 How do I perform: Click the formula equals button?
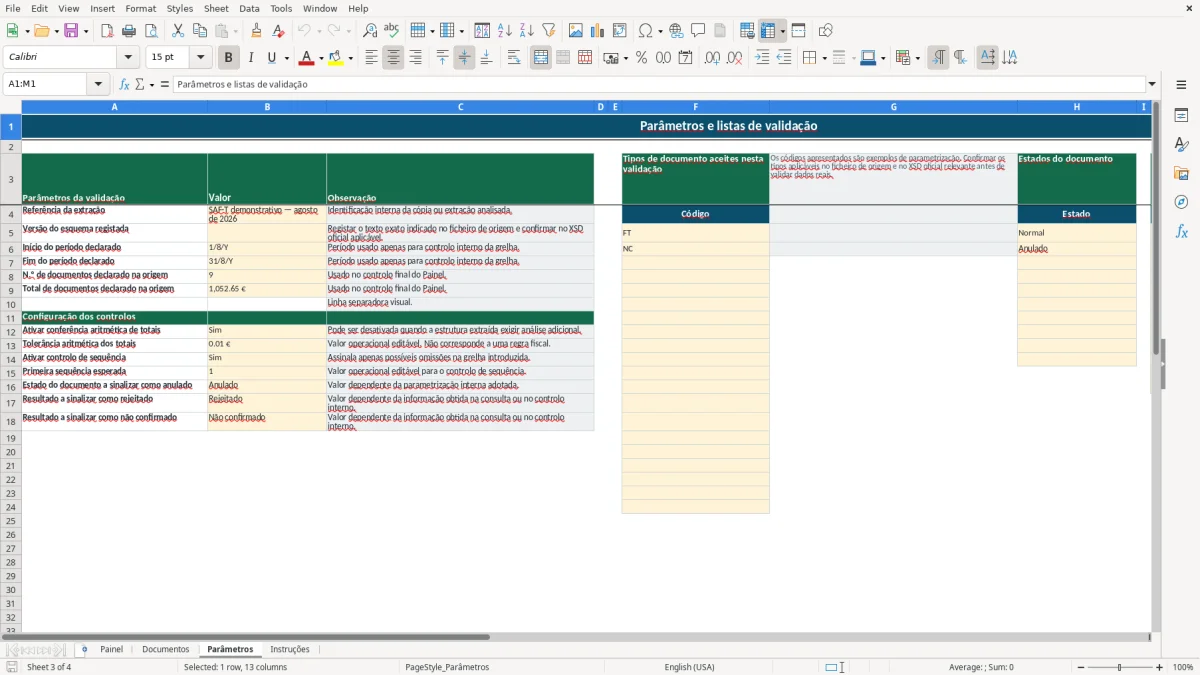click(165, 84)
